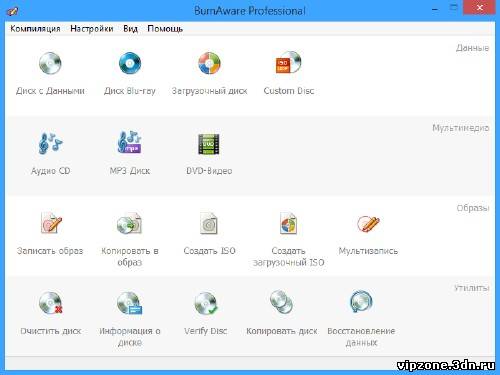
Task: Click the Записать образ text label
Action: pos(50,251)
